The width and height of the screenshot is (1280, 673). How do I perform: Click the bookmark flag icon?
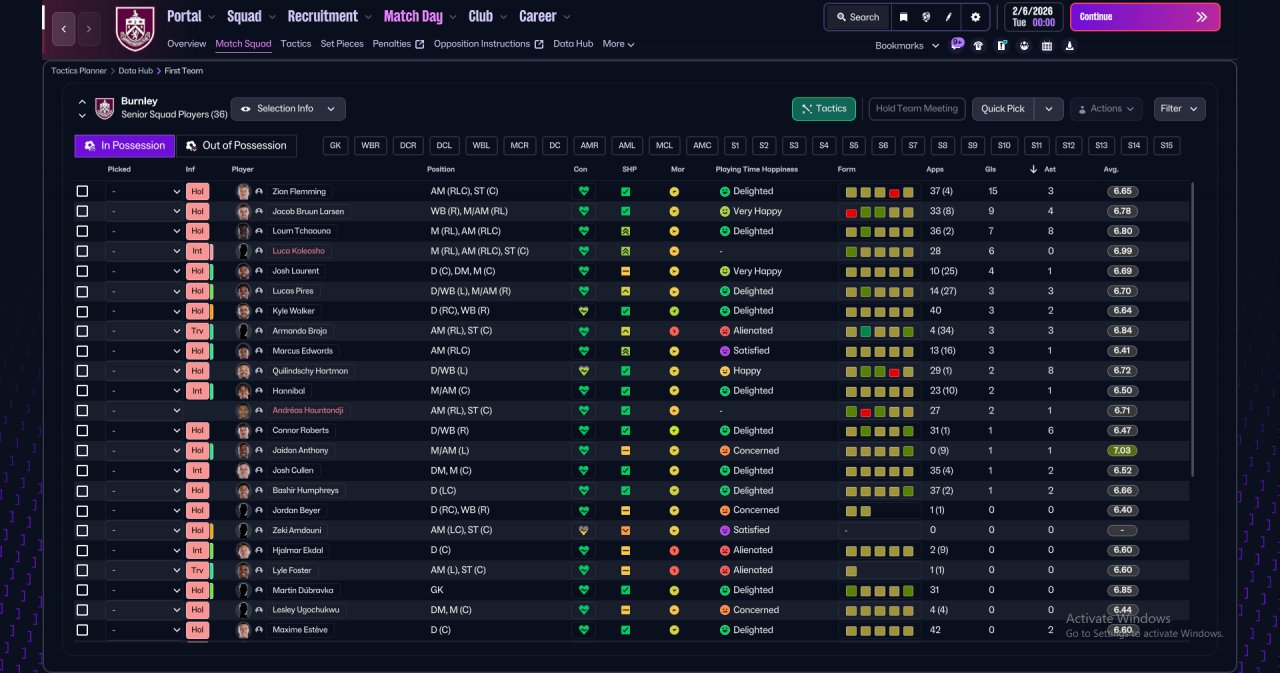click(904, 17)
